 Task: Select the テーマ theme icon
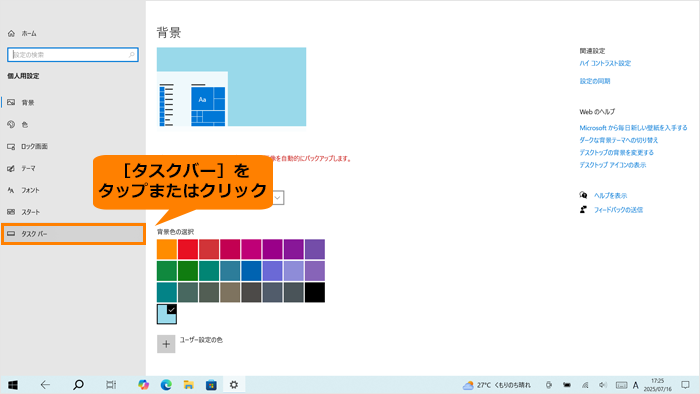click(11, 168)
